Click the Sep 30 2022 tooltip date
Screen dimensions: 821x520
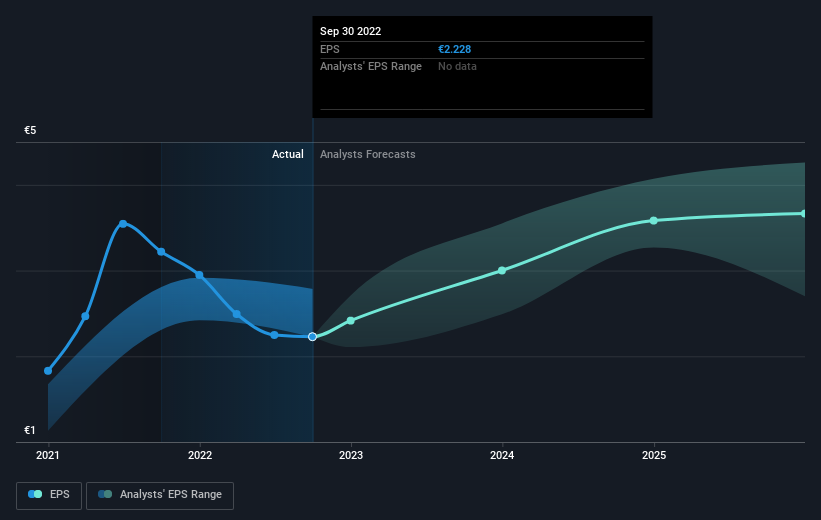coord(350,31)
